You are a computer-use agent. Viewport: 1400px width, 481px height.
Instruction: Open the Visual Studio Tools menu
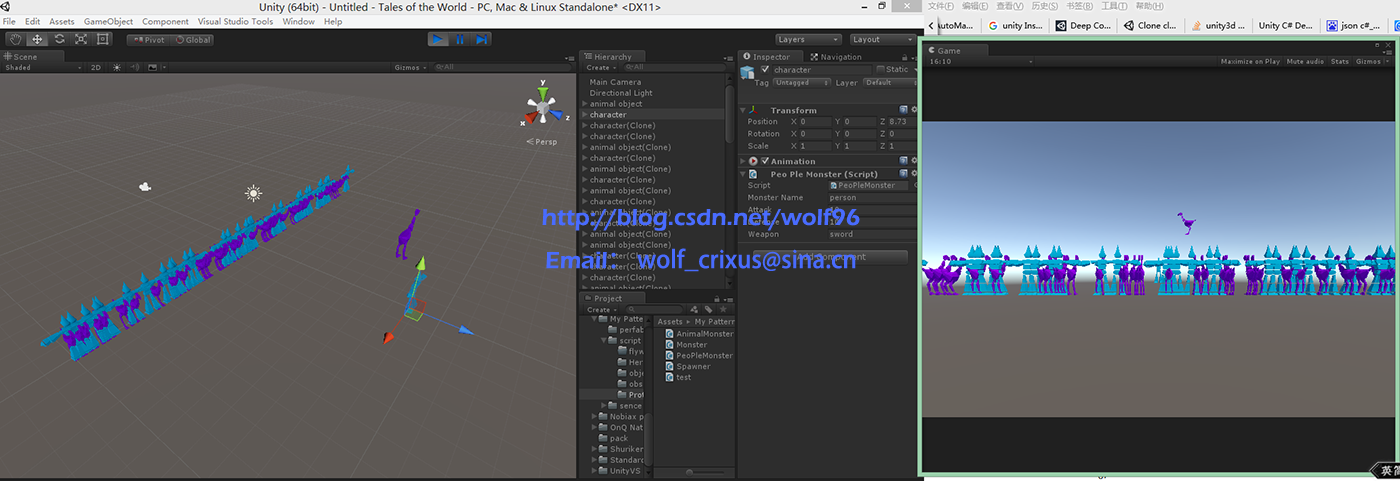click(x=235, y=21)
